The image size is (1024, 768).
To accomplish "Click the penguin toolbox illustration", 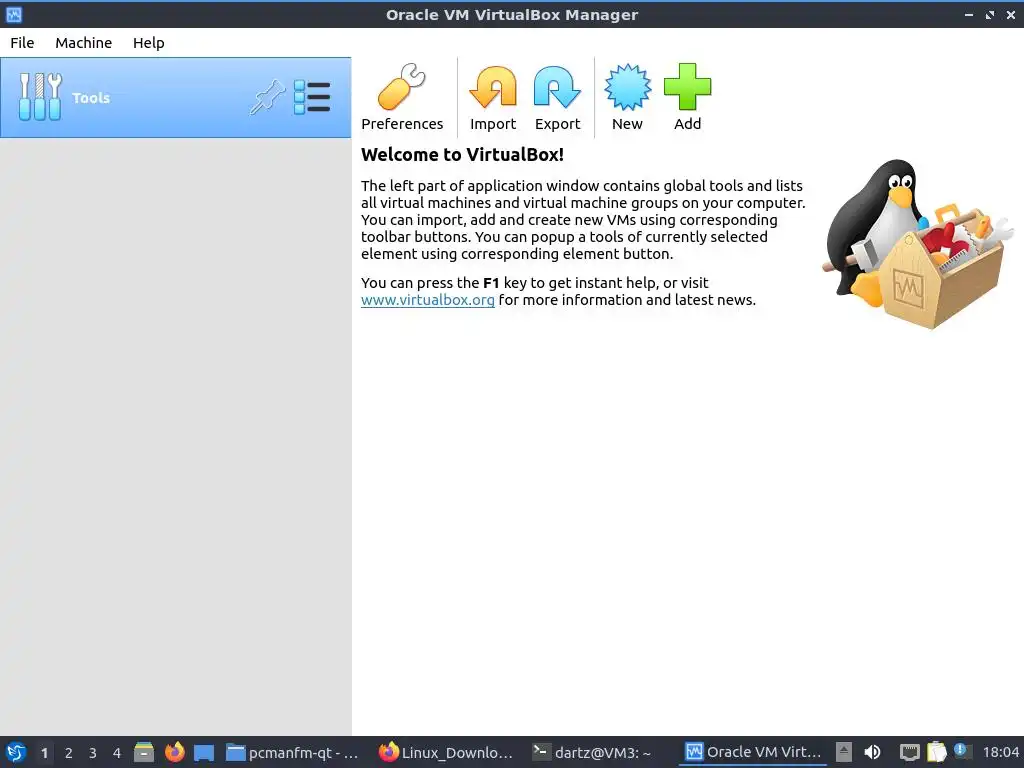I will (918, 244).
